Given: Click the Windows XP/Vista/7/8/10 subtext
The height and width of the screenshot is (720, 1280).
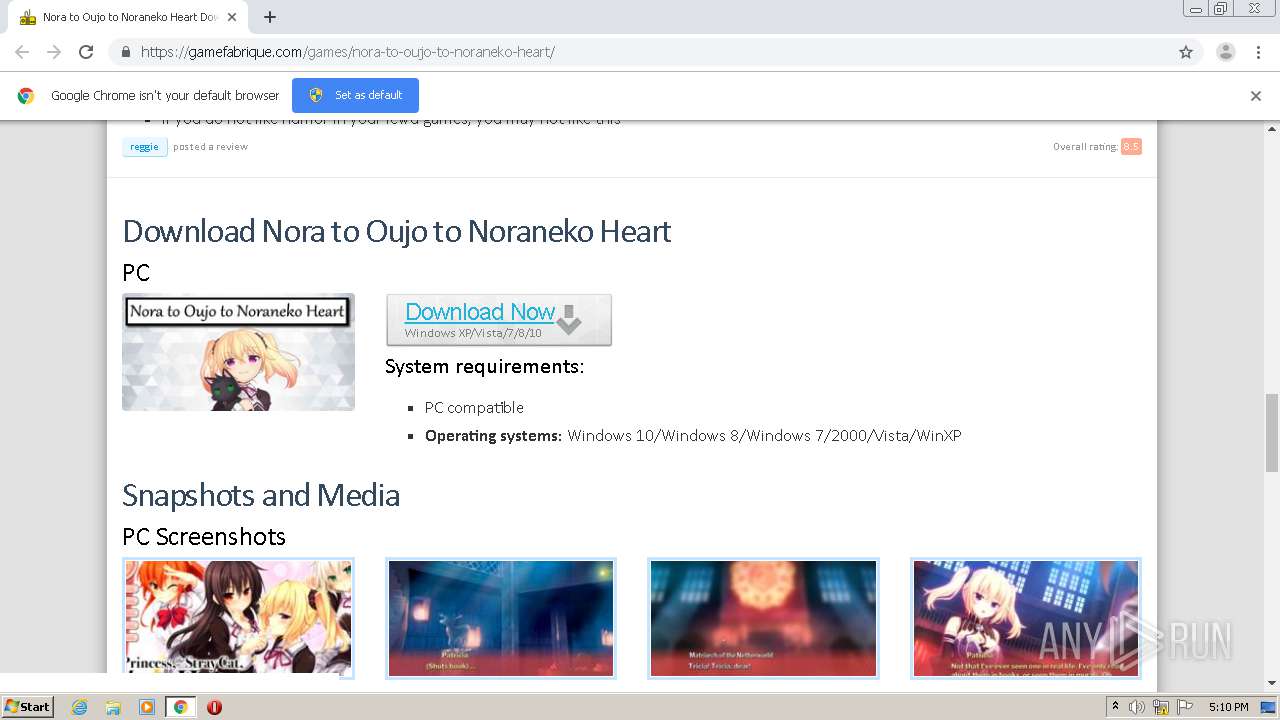Looking at the screenshot, I should pyautogui.click(x=473, y=333).
